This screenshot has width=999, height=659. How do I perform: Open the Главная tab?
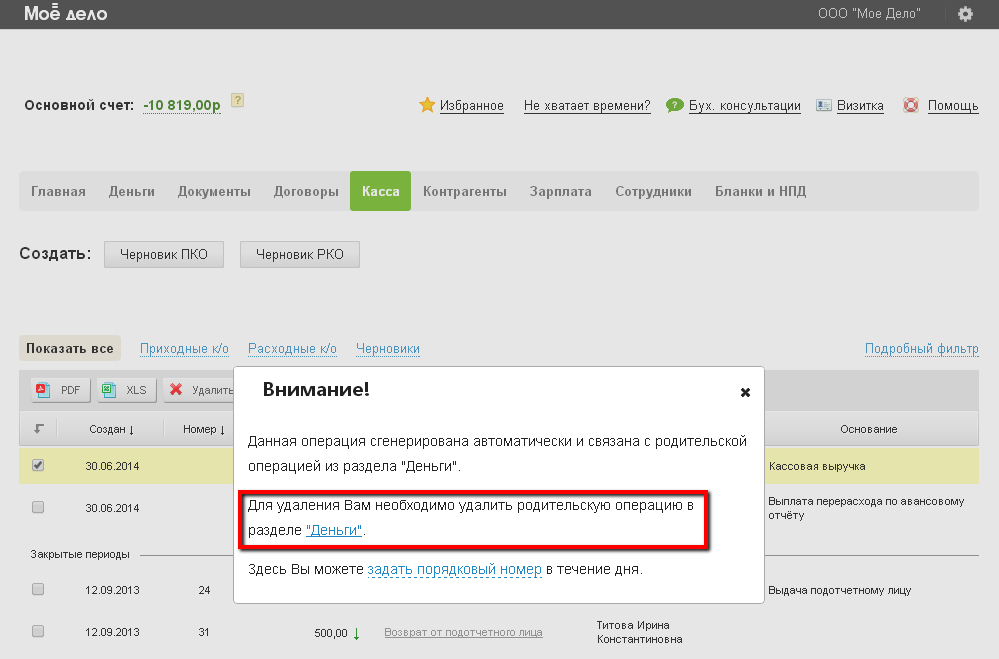(58, 191)
